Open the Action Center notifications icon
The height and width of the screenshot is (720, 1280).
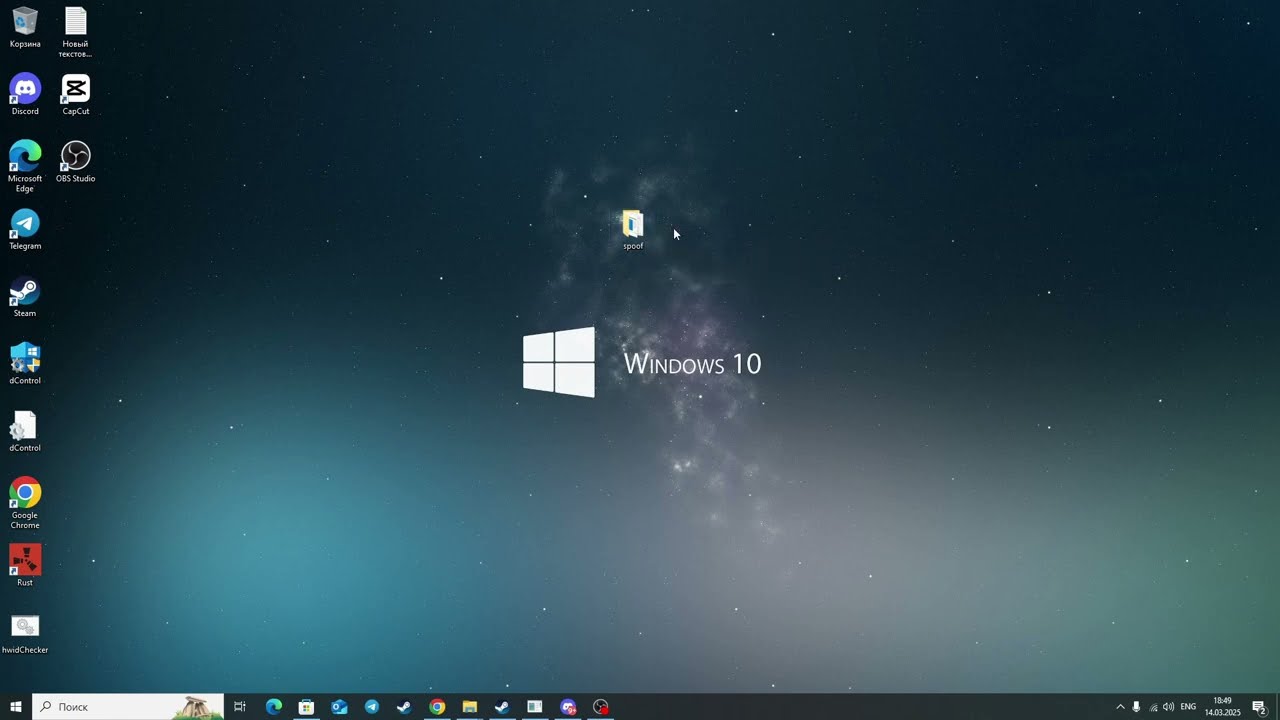pyautogui.click(x=1259, y=707)
